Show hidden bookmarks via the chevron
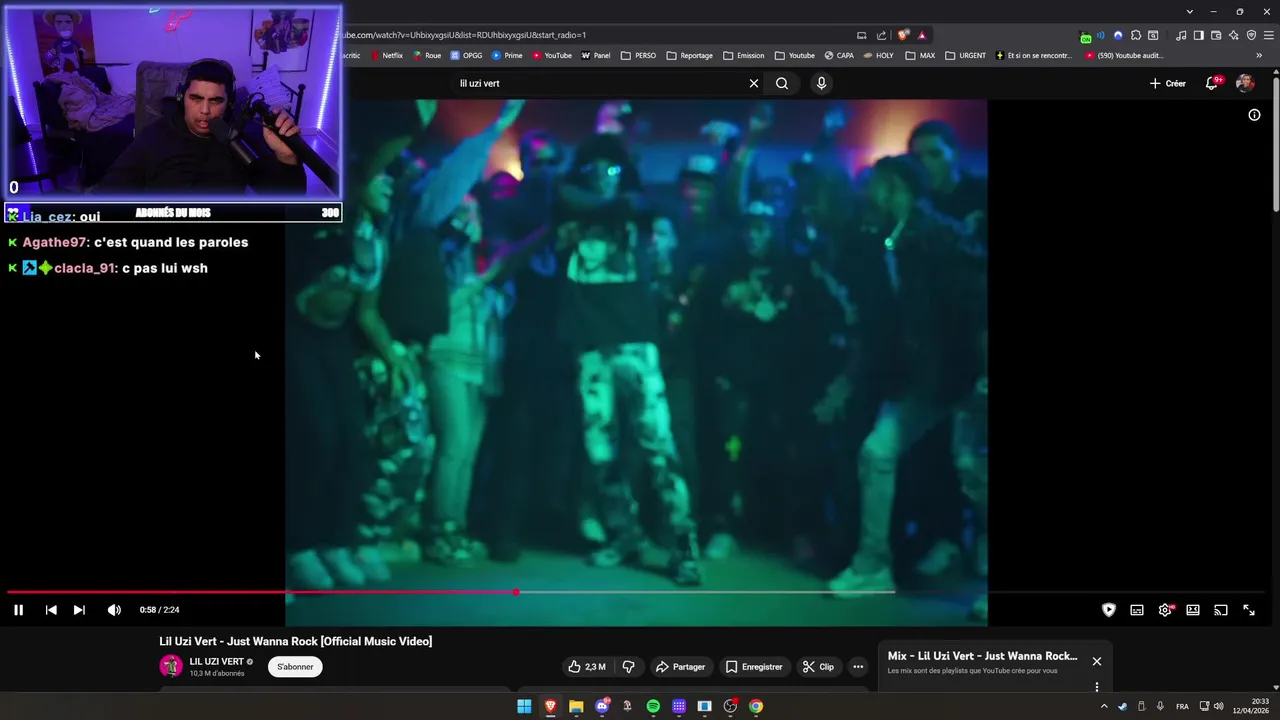1280x720 pixels. (1259, 56)
